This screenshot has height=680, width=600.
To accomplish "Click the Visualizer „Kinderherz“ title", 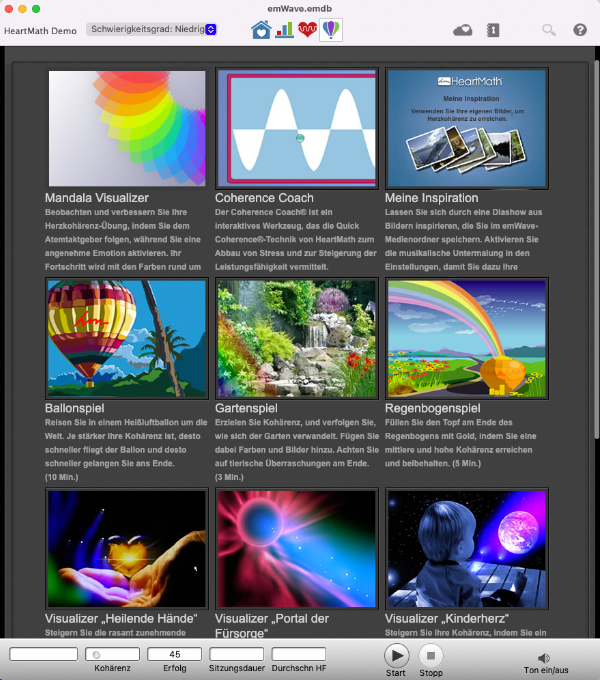I will [447, 619].
